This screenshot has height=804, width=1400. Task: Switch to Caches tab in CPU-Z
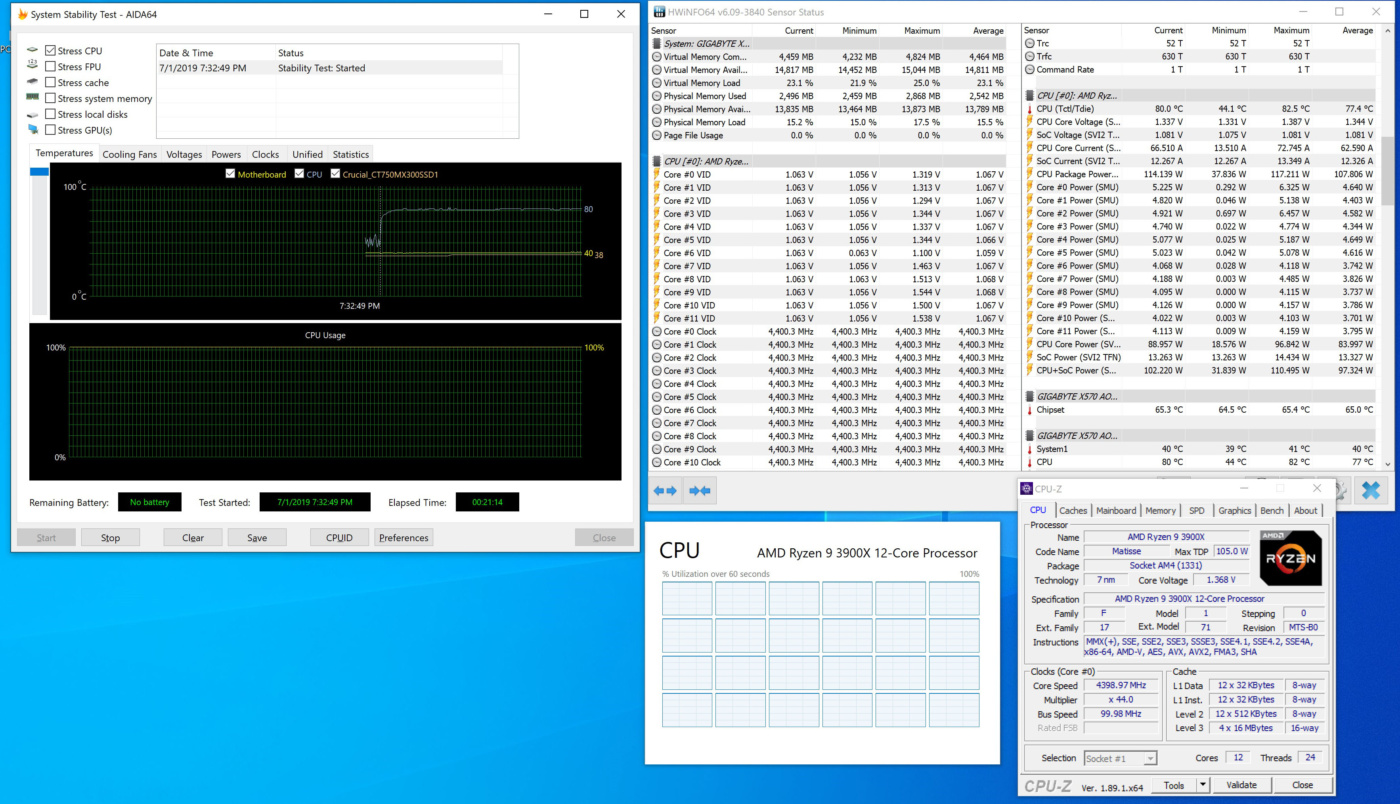coord(1073,510)
